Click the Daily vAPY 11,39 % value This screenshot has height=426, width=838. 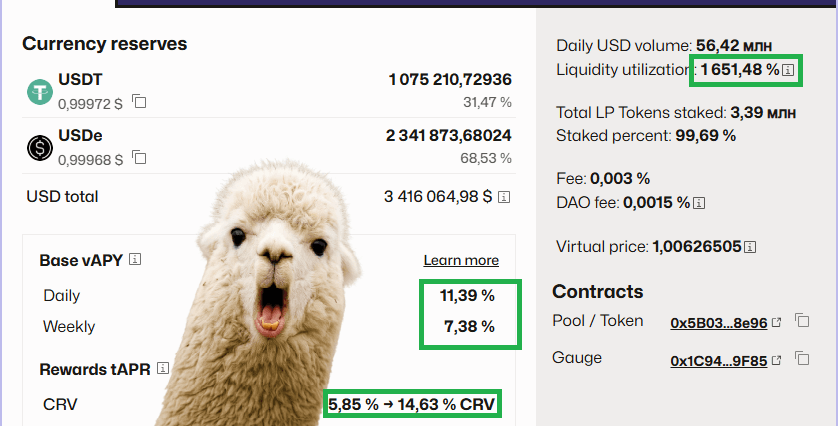click(467, 295)
